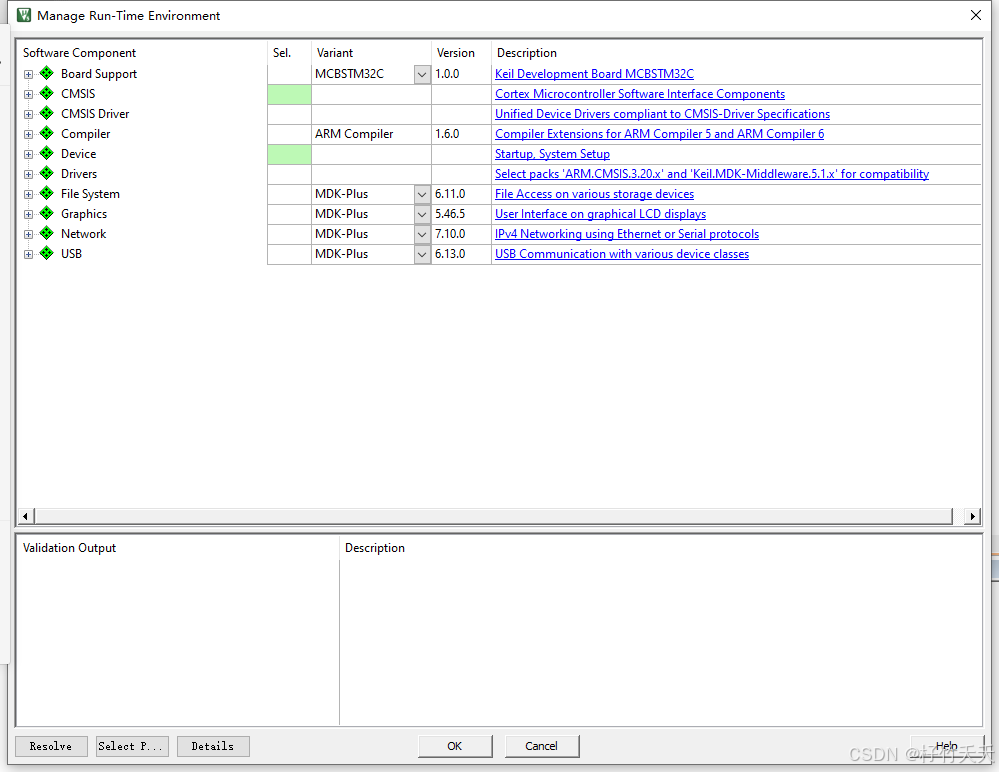Select version 7.10.0 cell
Screen dimensions: 999x772
click(x=461, y=234)
